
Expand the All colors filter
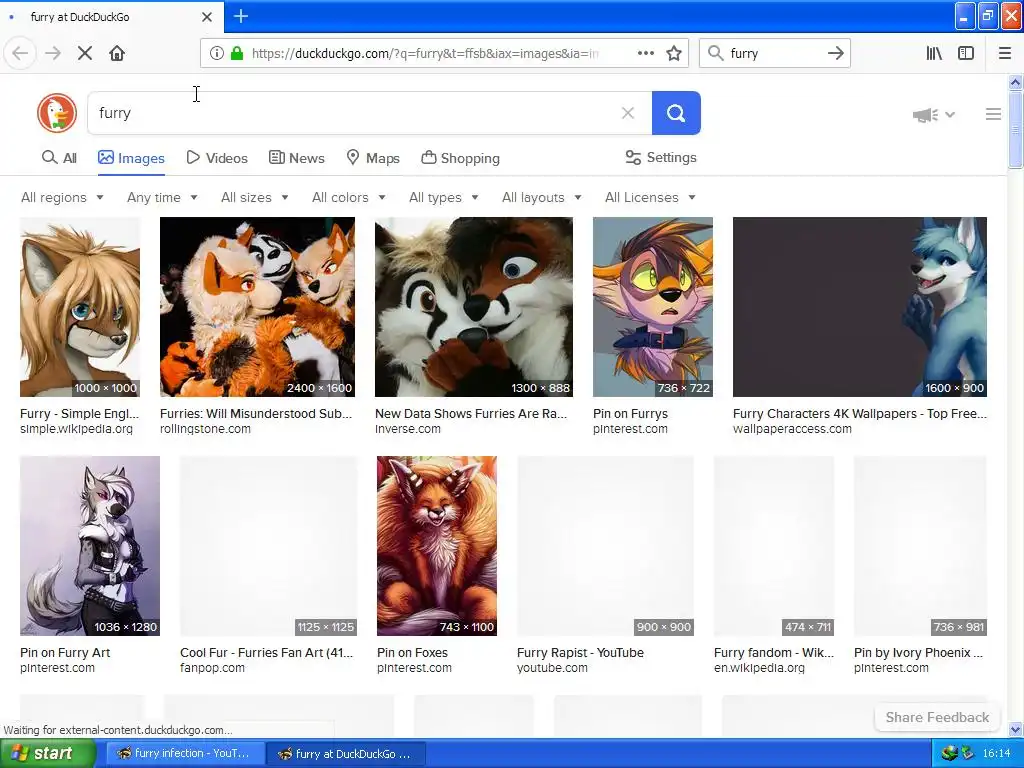point(349,197)
